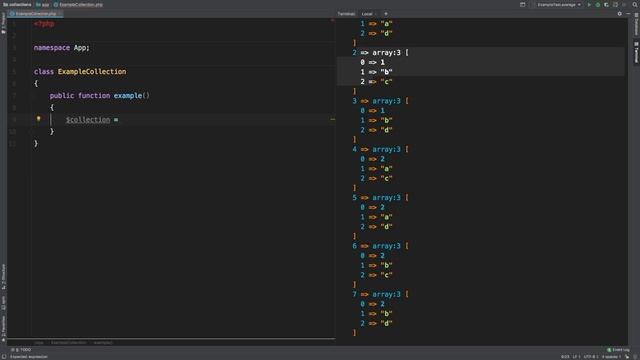
Task: Click the lightbulb intention icon in gutter
Action: coord(39,119)
